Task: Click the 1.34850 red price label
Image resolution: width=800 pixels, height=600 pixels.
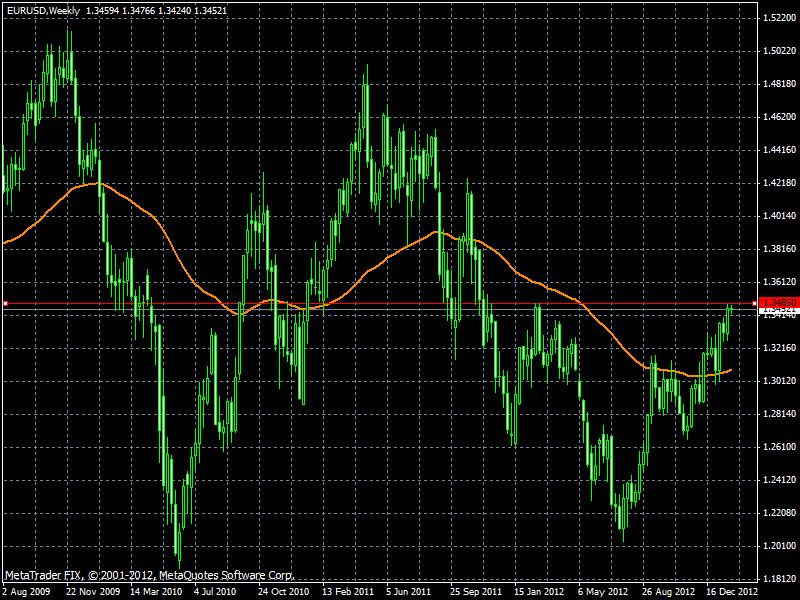Action: pos(778,303)
